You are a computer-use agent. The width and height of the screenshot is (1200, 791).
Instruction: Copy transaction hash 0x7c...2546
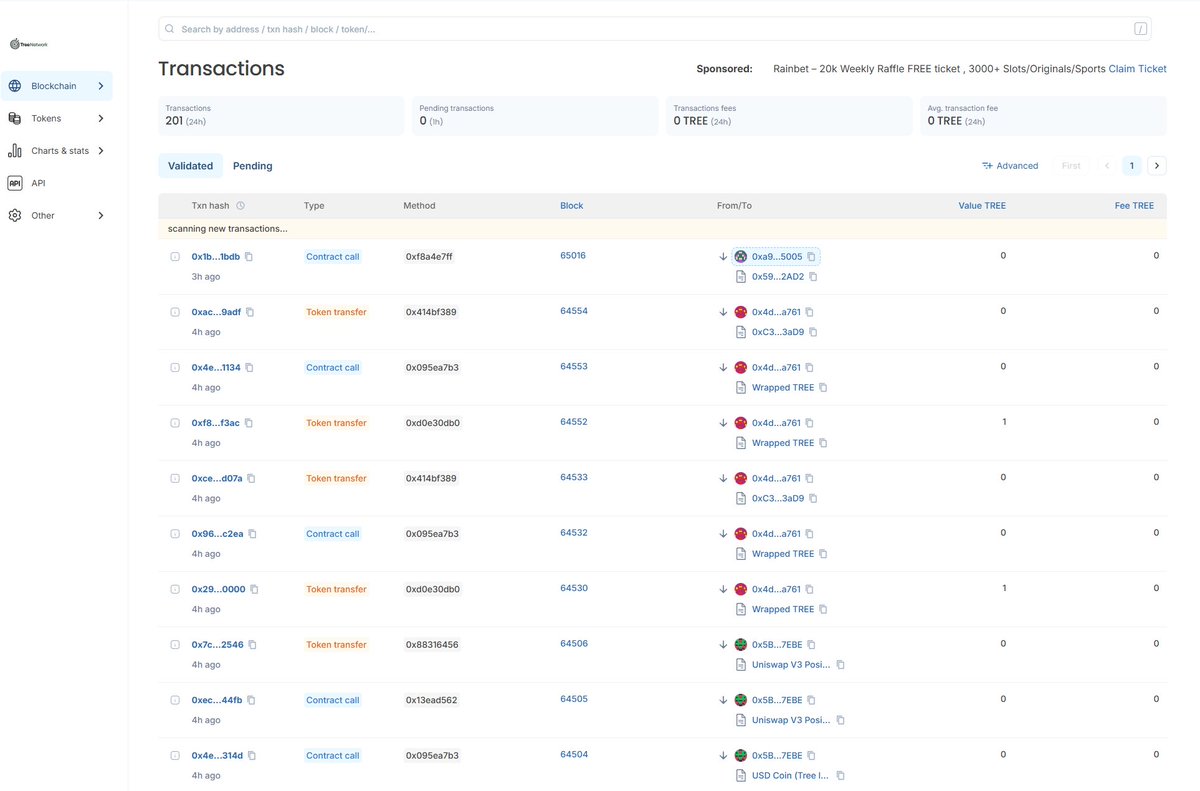(x=252, y=645)
